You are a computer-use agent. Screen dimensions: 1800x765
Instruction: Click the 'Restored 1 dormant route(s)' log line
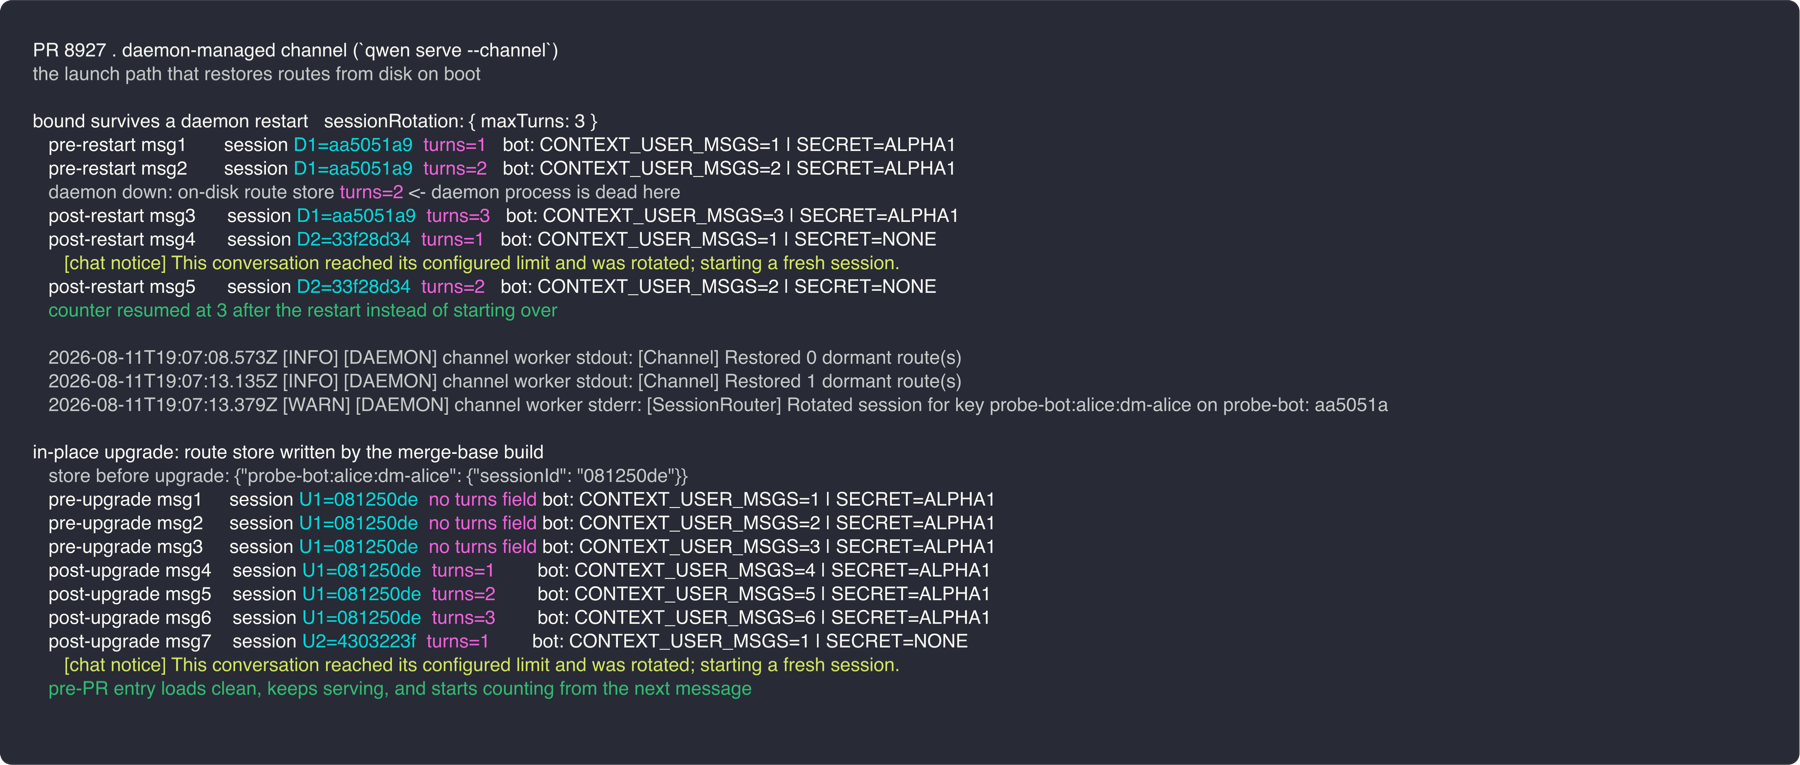505,381
